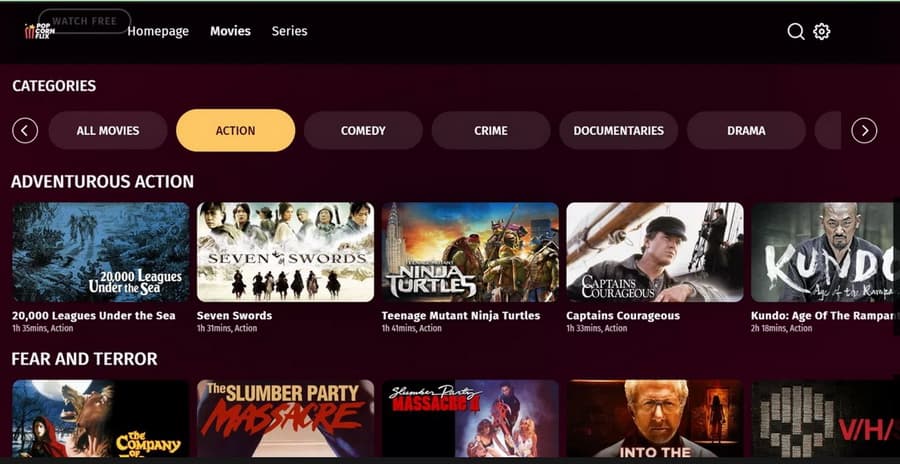Go to the Homepage tab
This screenshot has height=464, width=900.
click(x=158, y=31)
